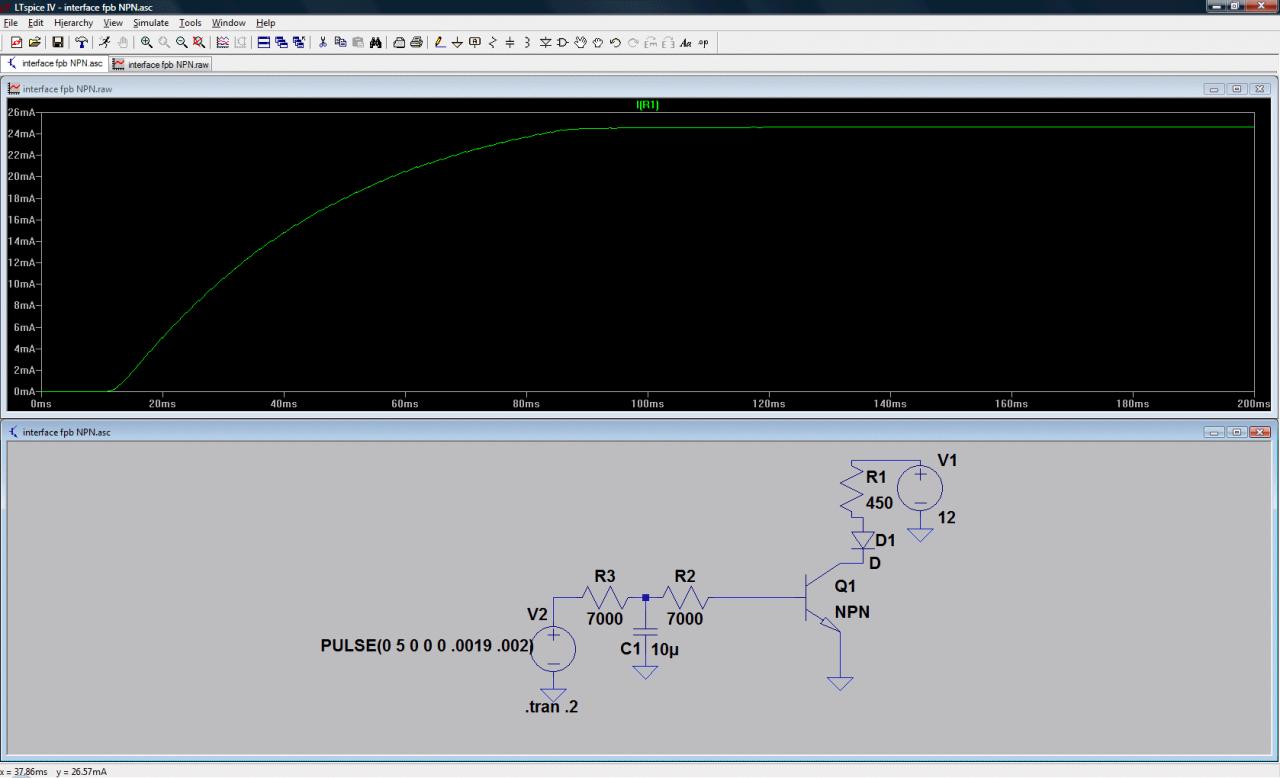Click the autorange waveform plot icon
Screen dimensions: 1280x778
coord(223,42)
